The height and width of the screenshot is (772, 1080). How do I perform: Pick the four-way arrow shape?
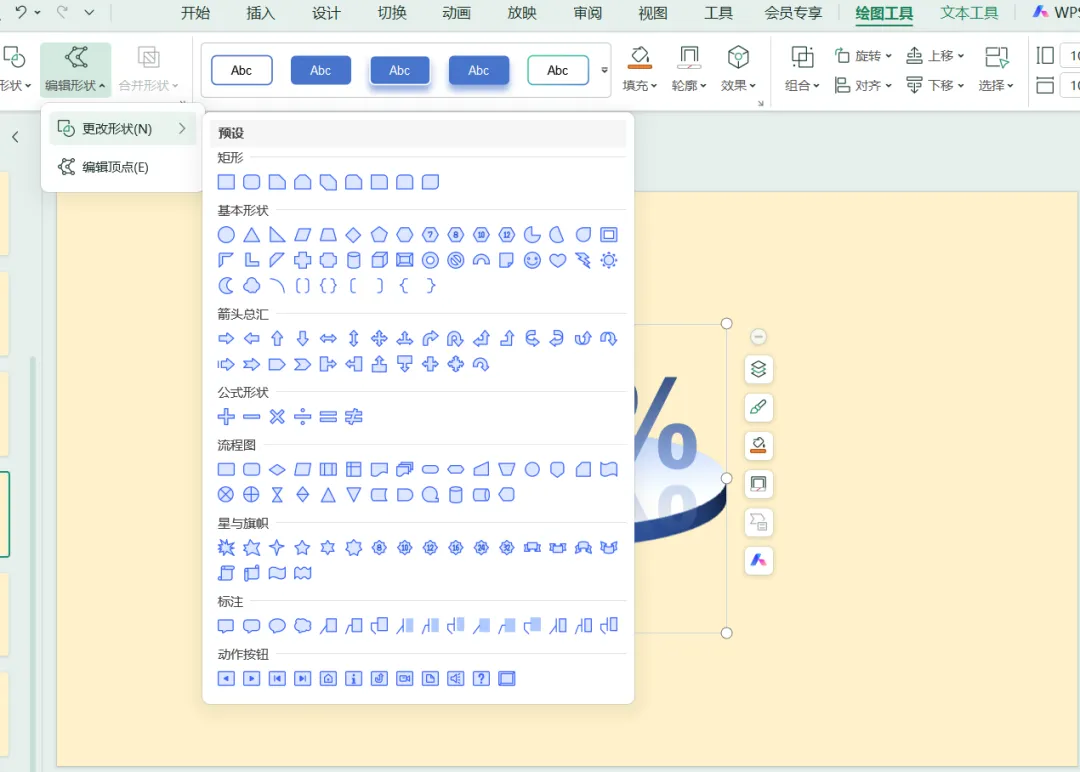click(x=379, y=338)
